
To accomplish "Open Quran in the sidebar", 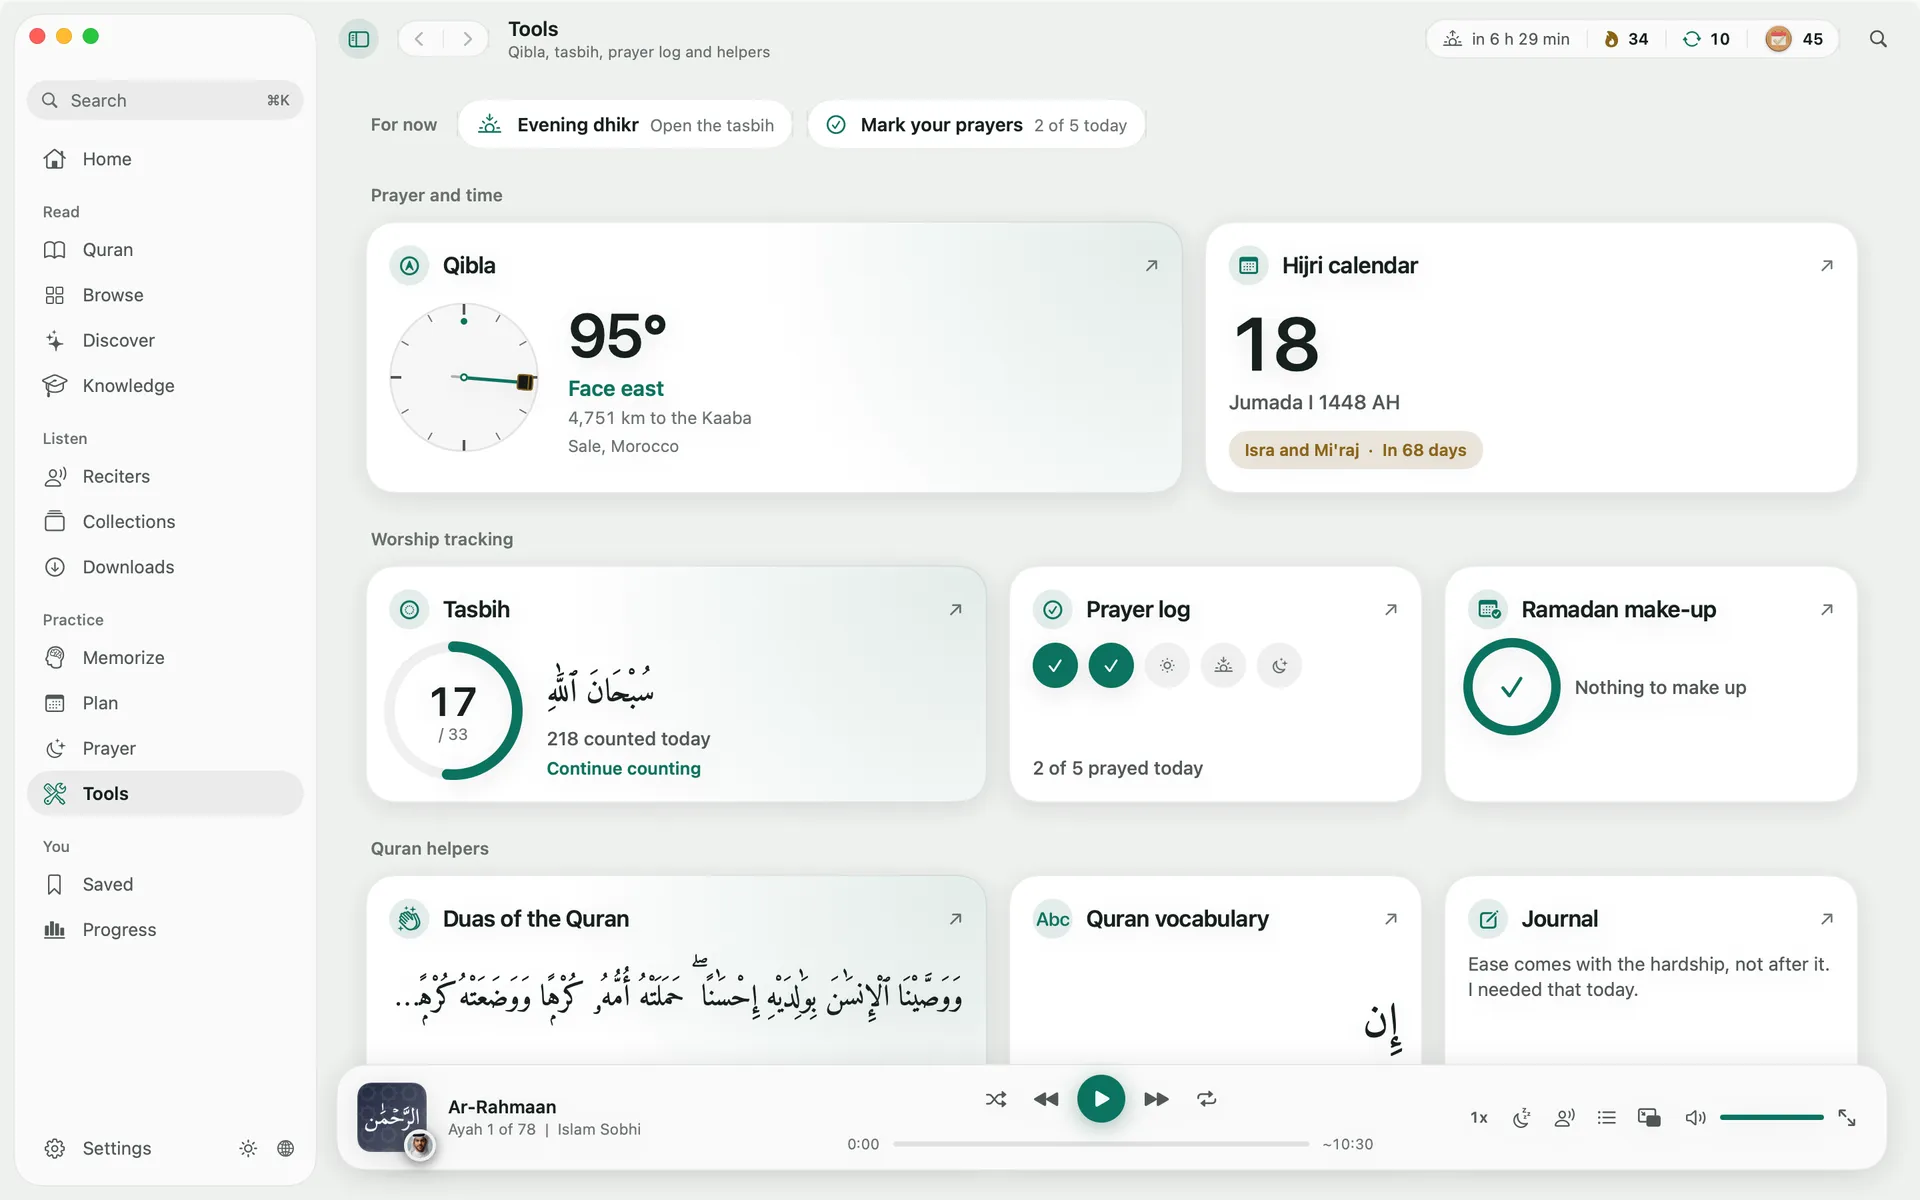I will click(165, 250).
